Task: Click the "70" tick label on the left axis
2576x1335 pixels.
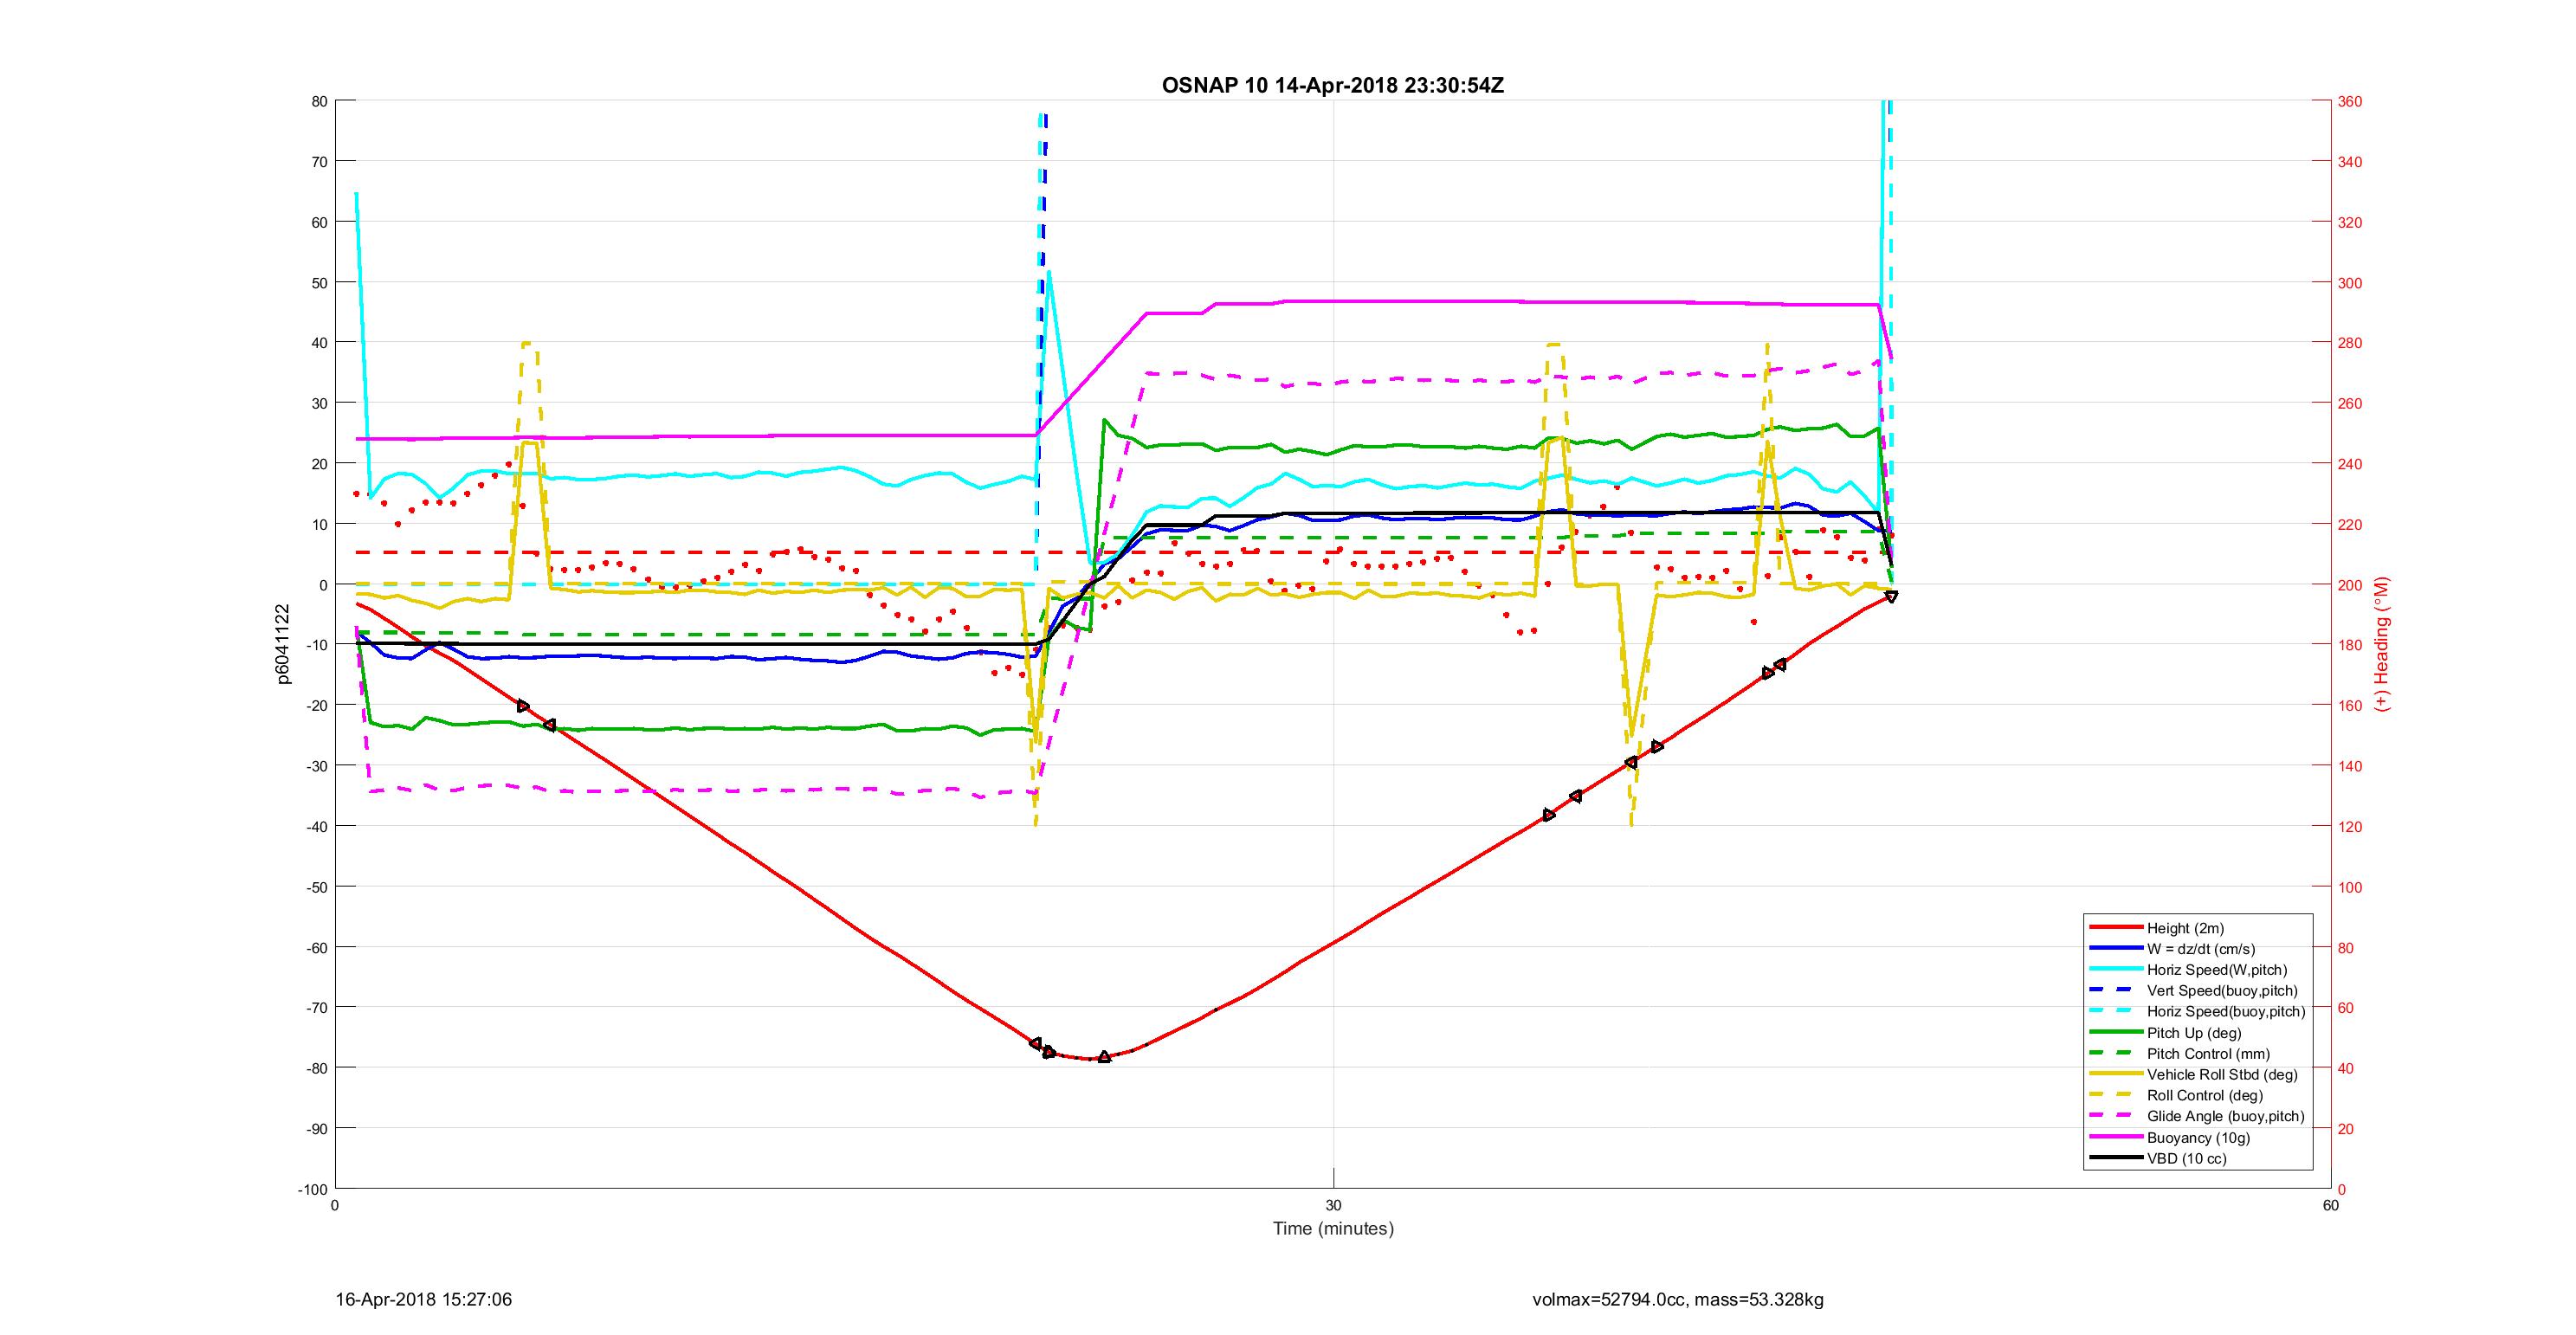Action: pyautogui.click(x=320, y=161)
